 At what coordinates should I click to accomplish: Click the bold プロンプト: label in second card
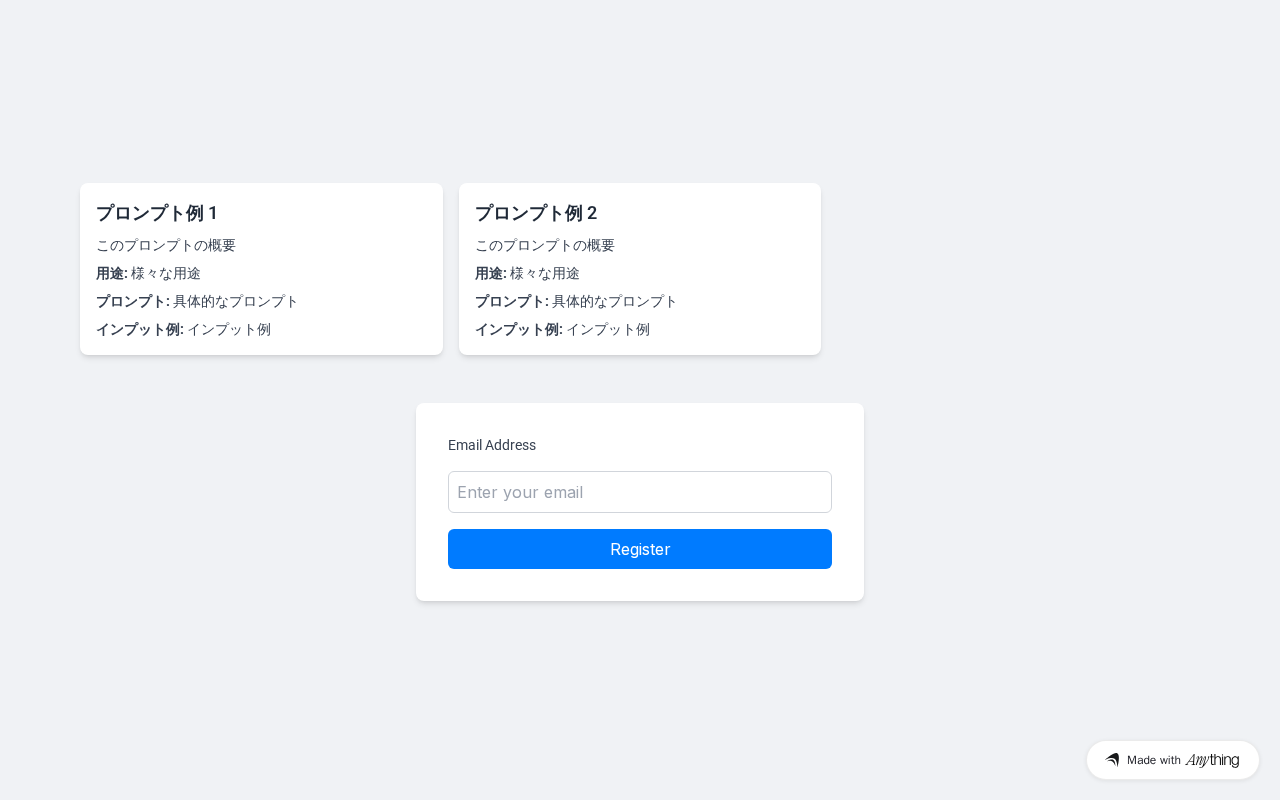(511, 301)
